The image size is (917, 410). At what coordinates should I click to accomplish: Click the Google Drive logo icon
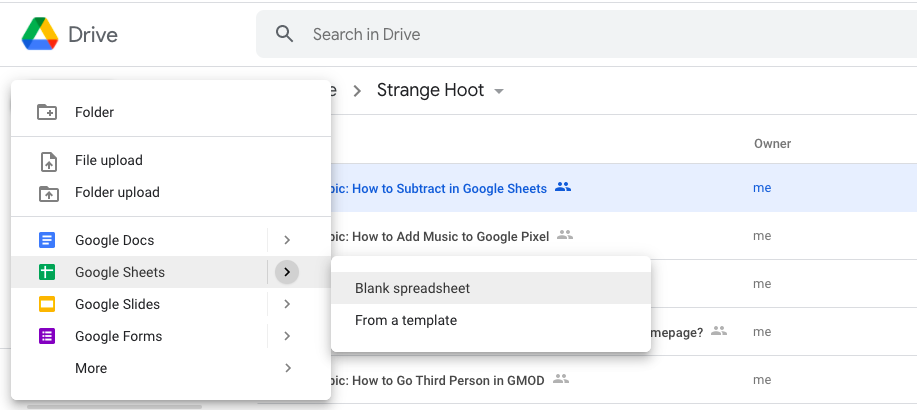point(40,35)
